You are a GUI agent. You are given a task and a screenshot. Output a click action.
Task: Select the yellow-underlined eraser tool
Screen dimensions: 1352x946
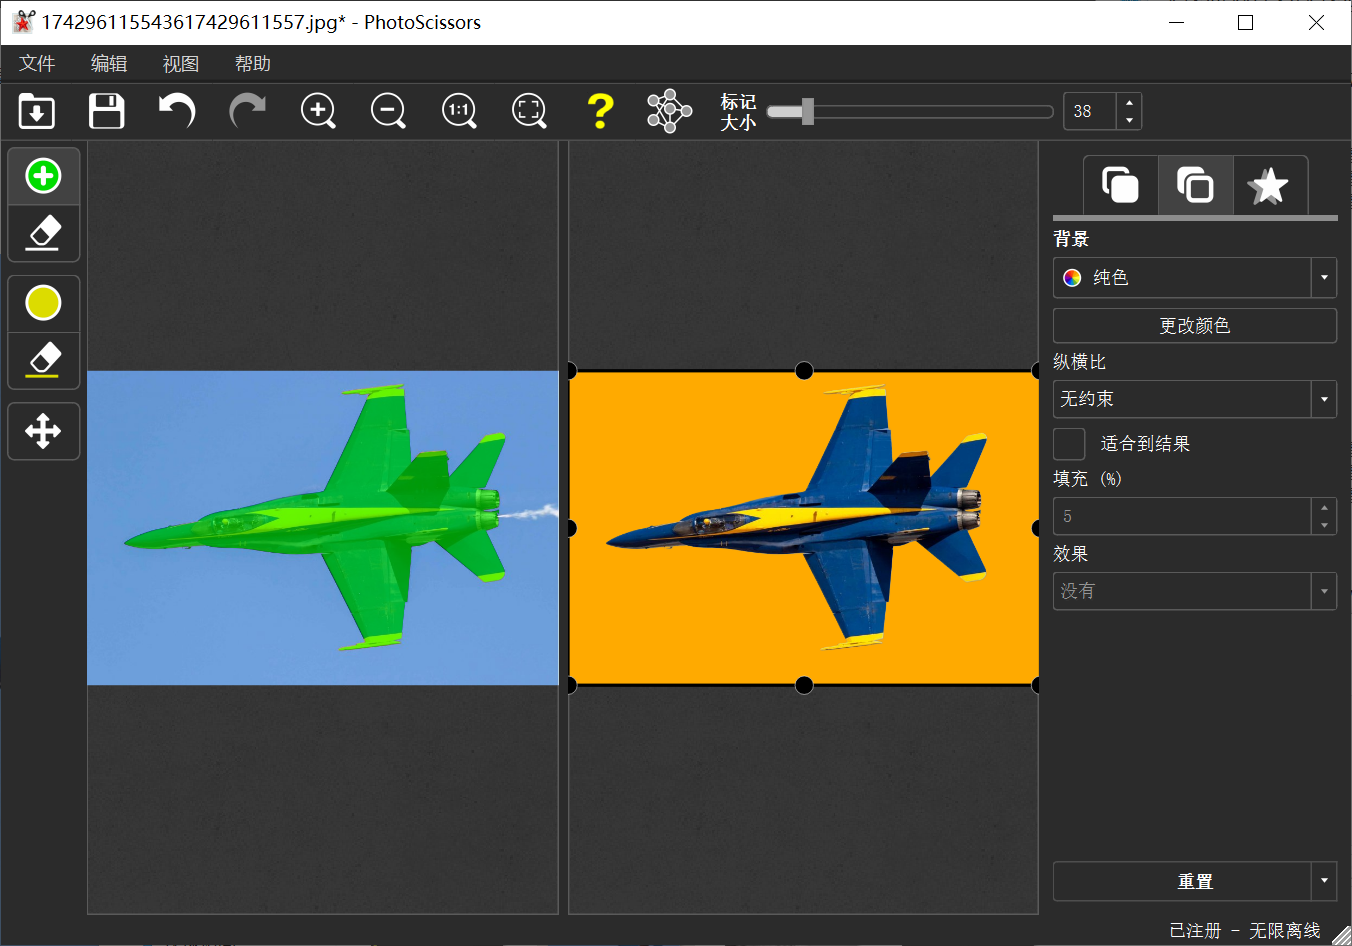click(x=43, y=360)
